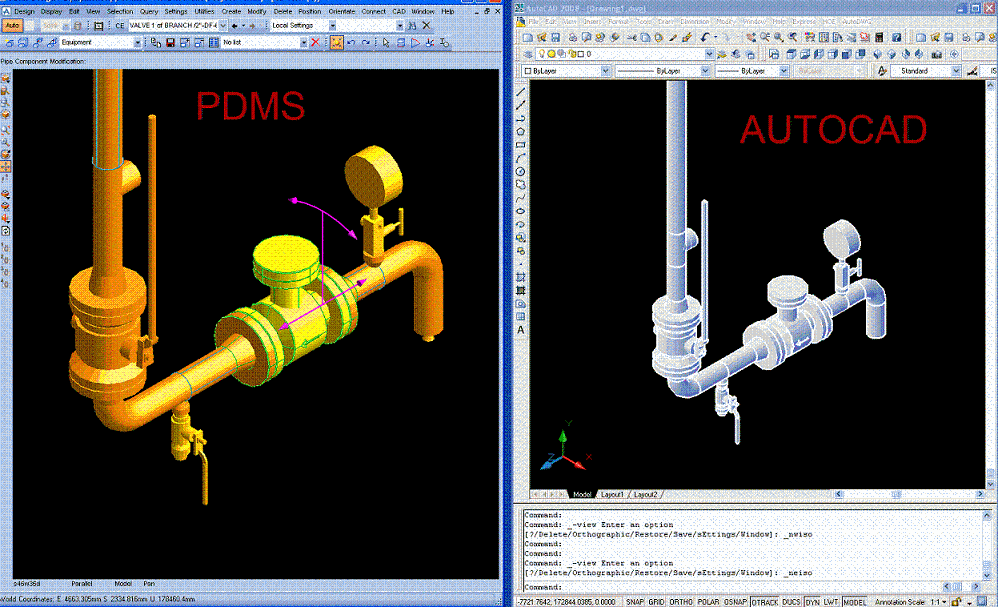The height and width of the screenshot is (607, 998).
Task: Click the back arrow next to CE field
Action: click(235, 25)
